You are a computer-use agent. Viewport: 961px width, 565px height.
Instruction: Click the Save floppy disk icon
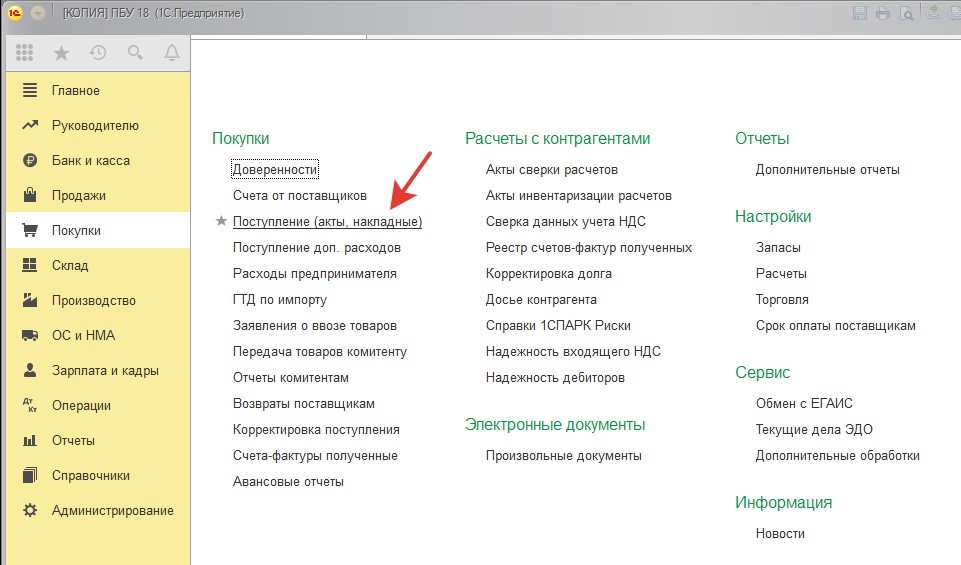point(860,13)
